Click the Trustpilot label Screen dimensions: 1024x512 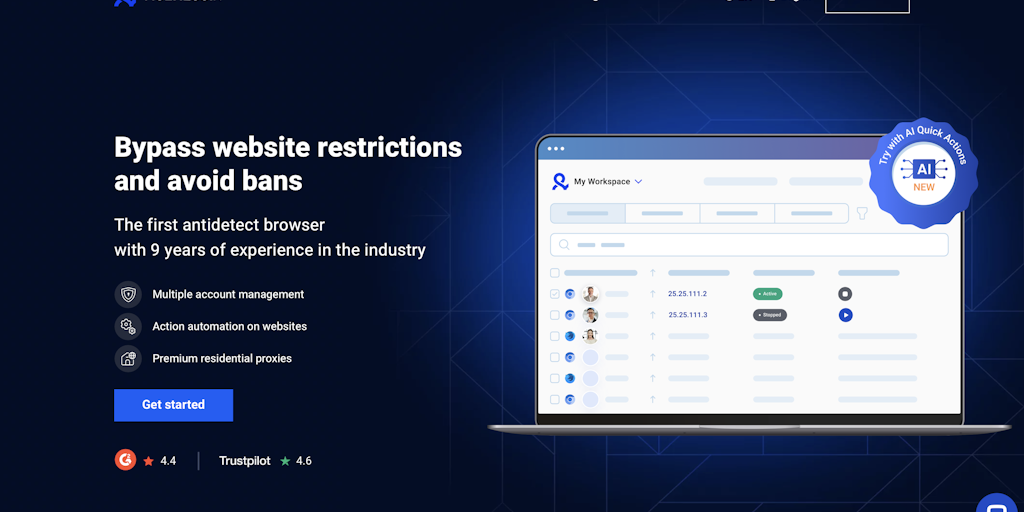pyautogui.click(x=245, y=460)
